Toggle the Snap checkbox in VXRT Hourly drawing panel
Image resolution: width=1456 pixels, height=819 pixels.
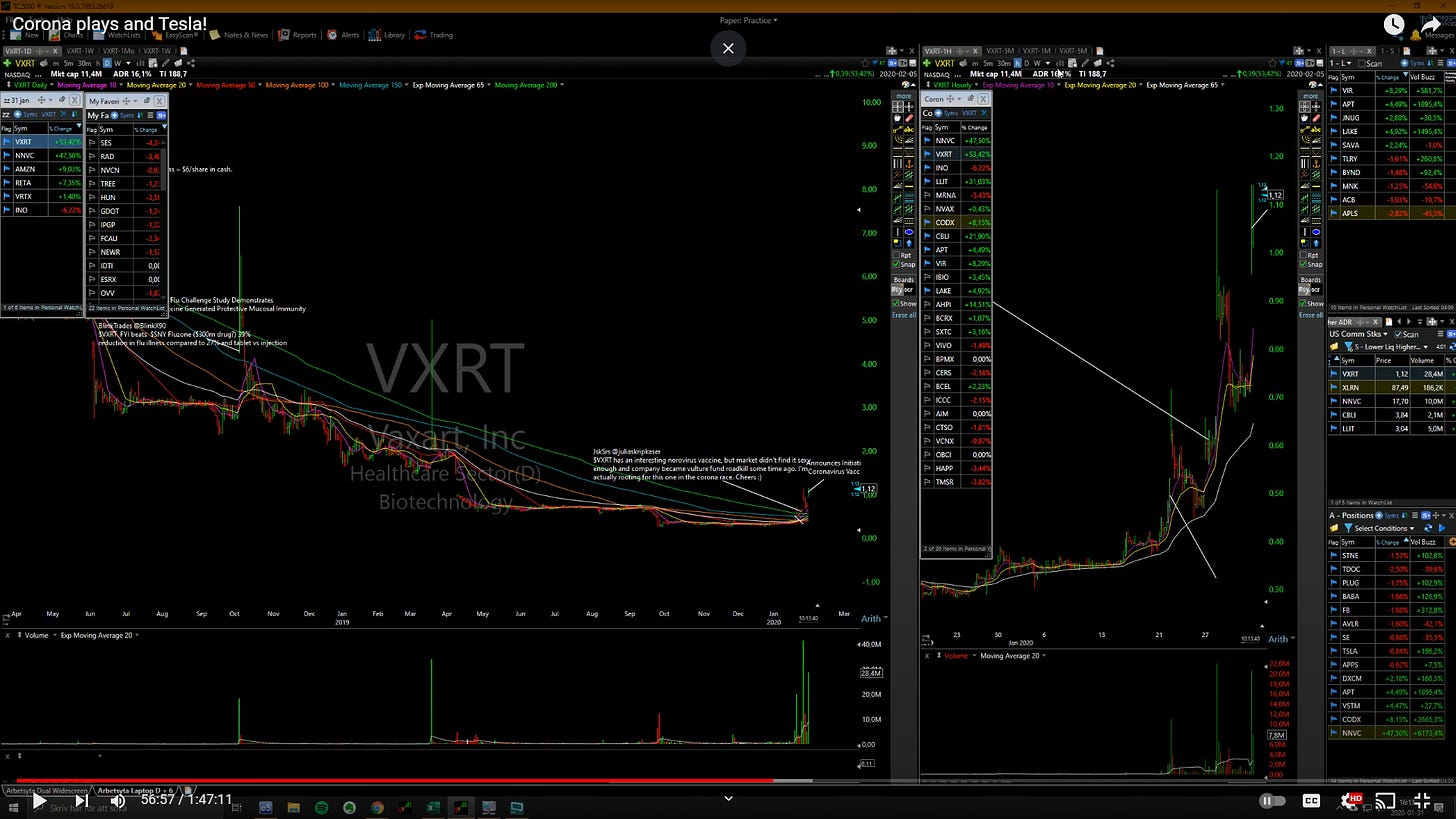[1303, 264]
